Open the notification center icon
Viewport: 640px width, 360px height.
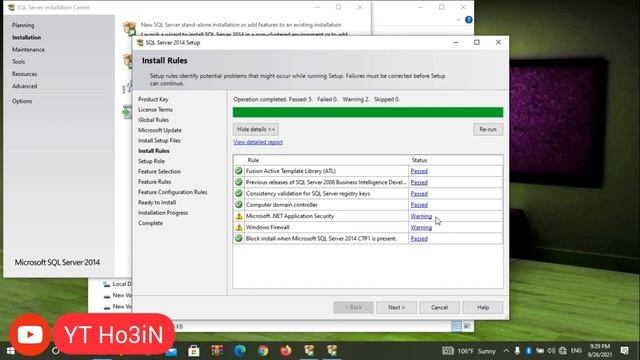pyautogui.click(x=624, y=351)
